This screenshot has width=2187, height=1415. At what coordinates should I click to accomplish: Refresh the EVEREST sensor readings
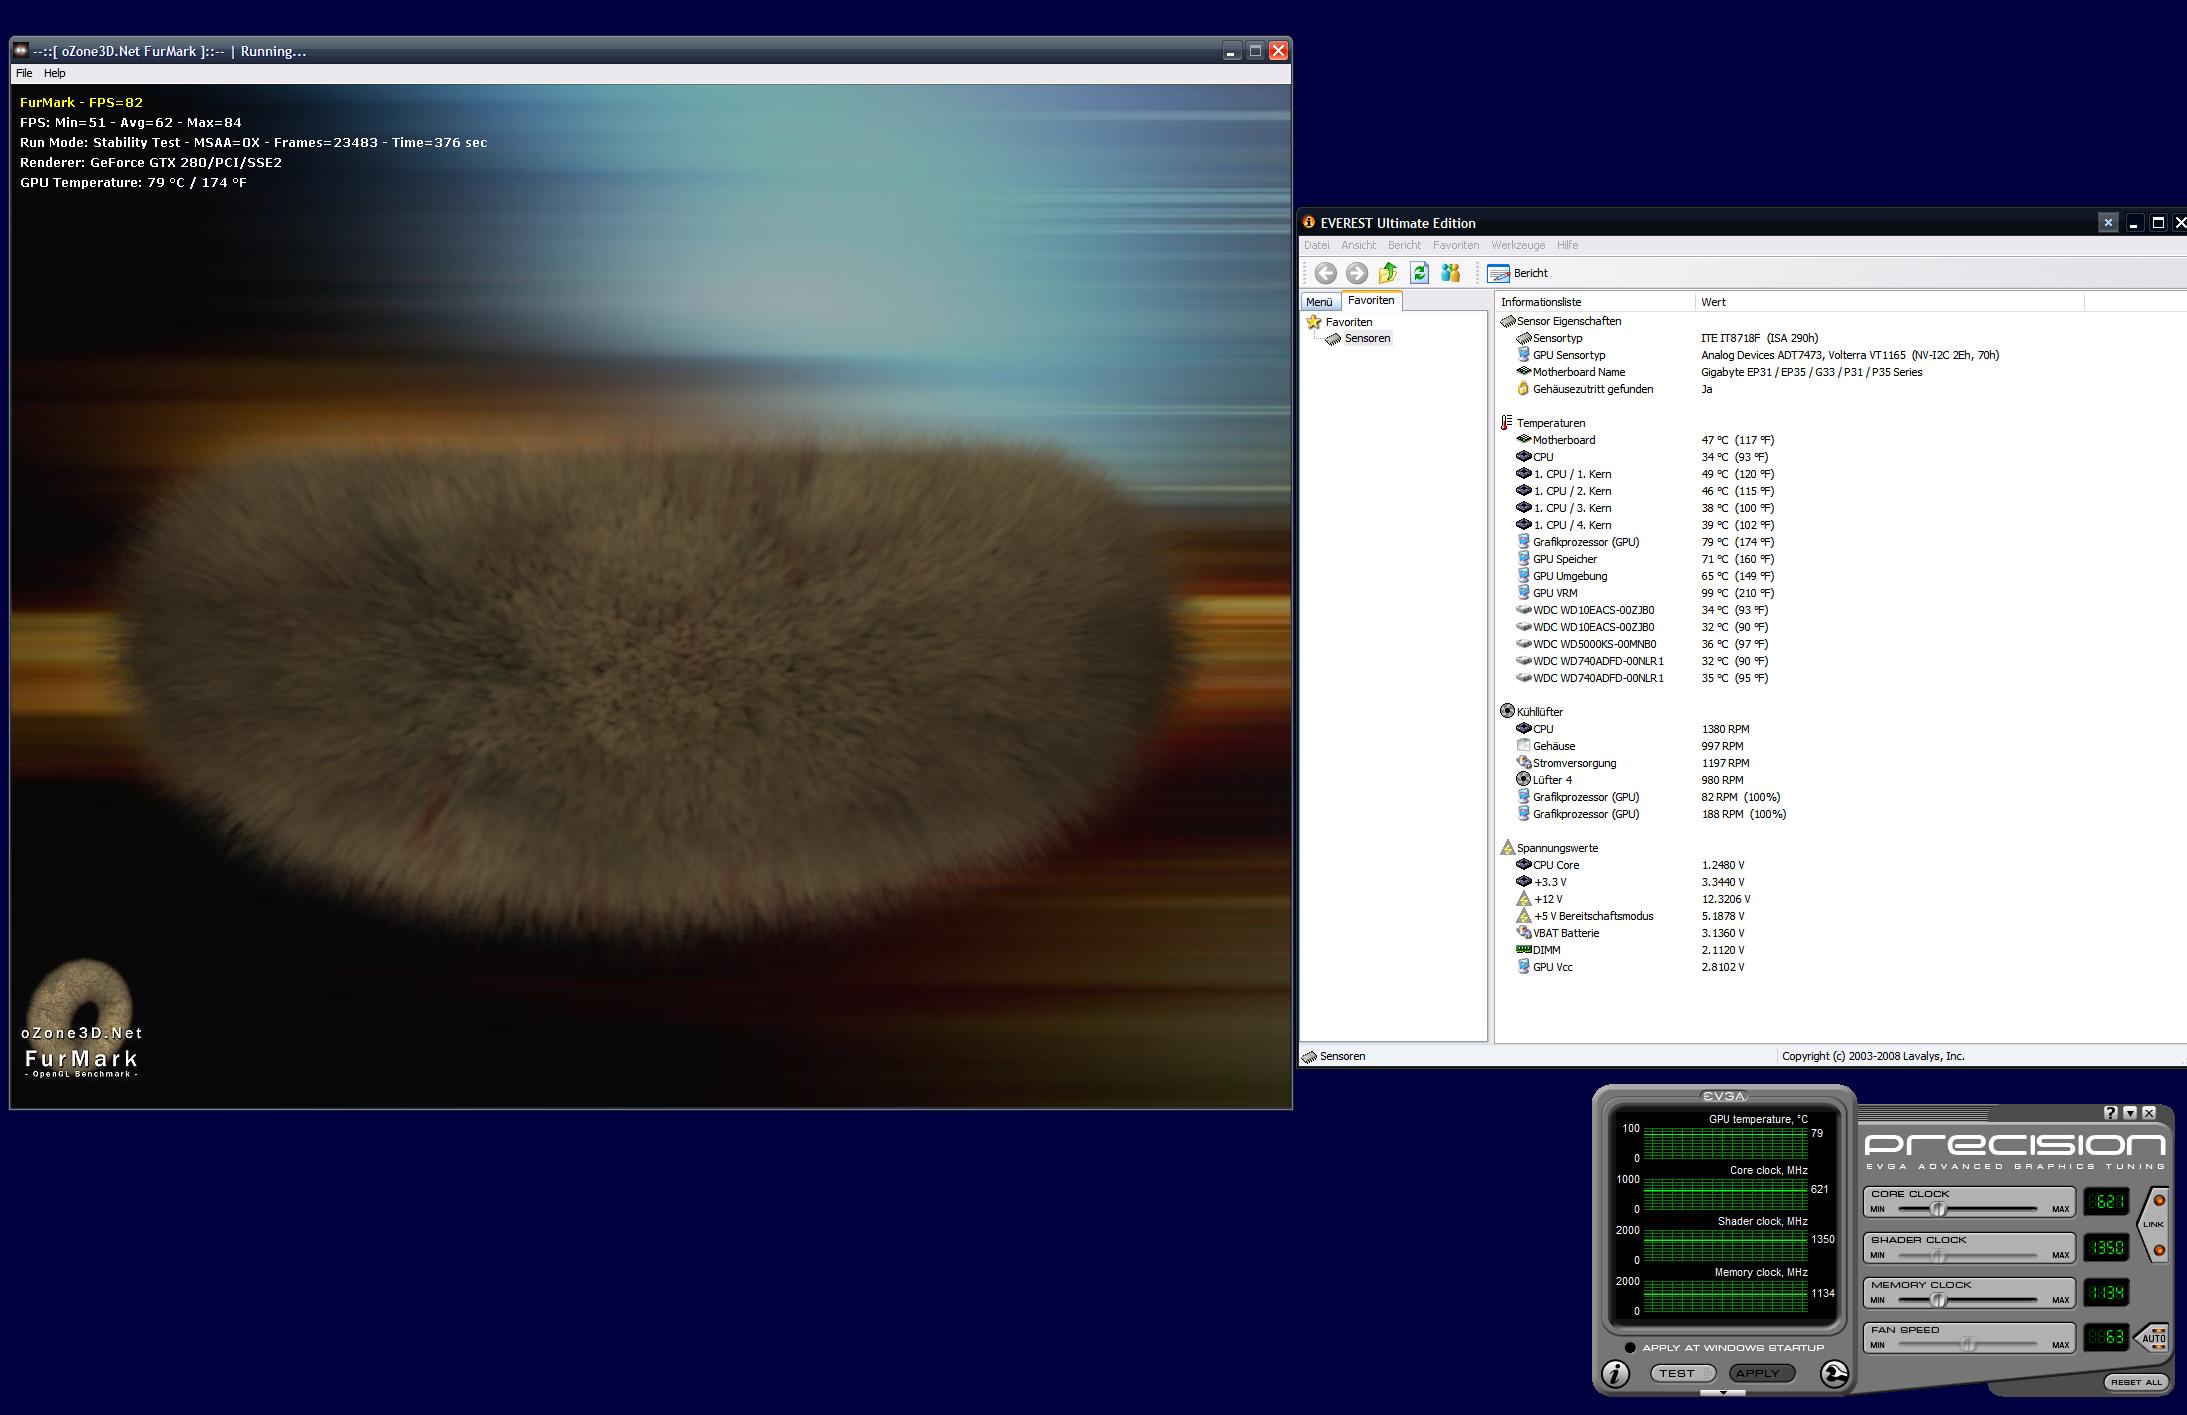(x=1419, y=273)
